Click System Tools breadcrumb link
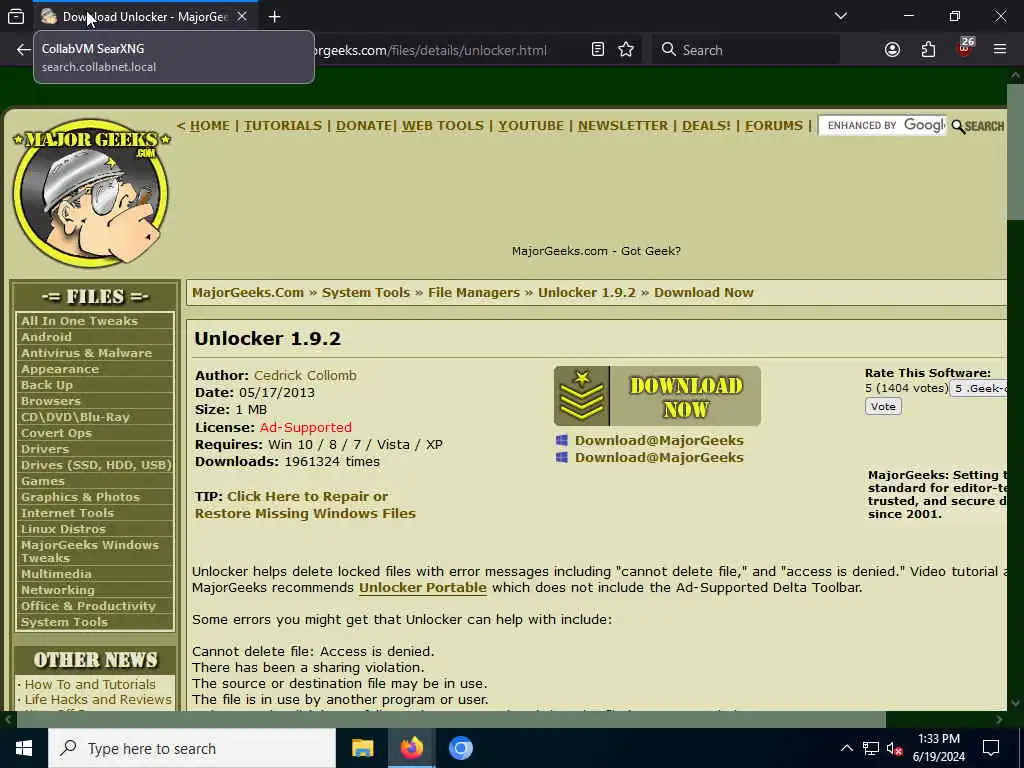This screenshot has width=1024, height=768. 366,293
